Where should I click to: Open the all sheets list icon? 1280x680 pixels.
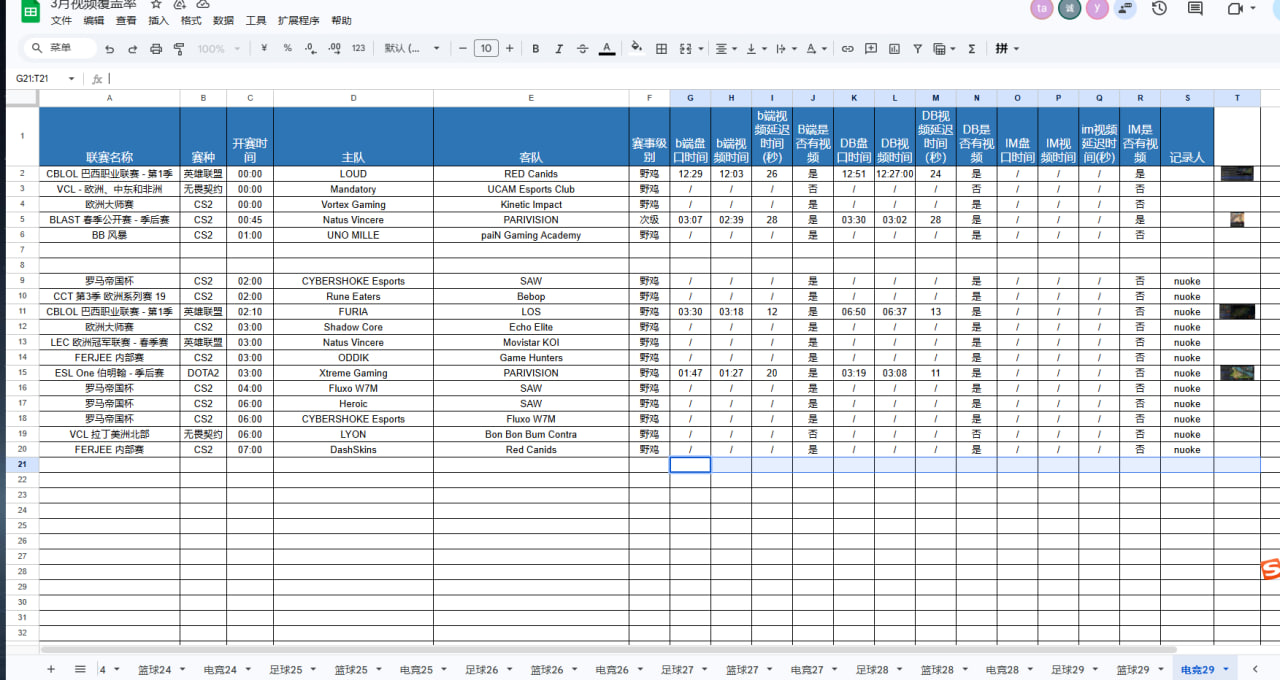(x=80, y=669)
